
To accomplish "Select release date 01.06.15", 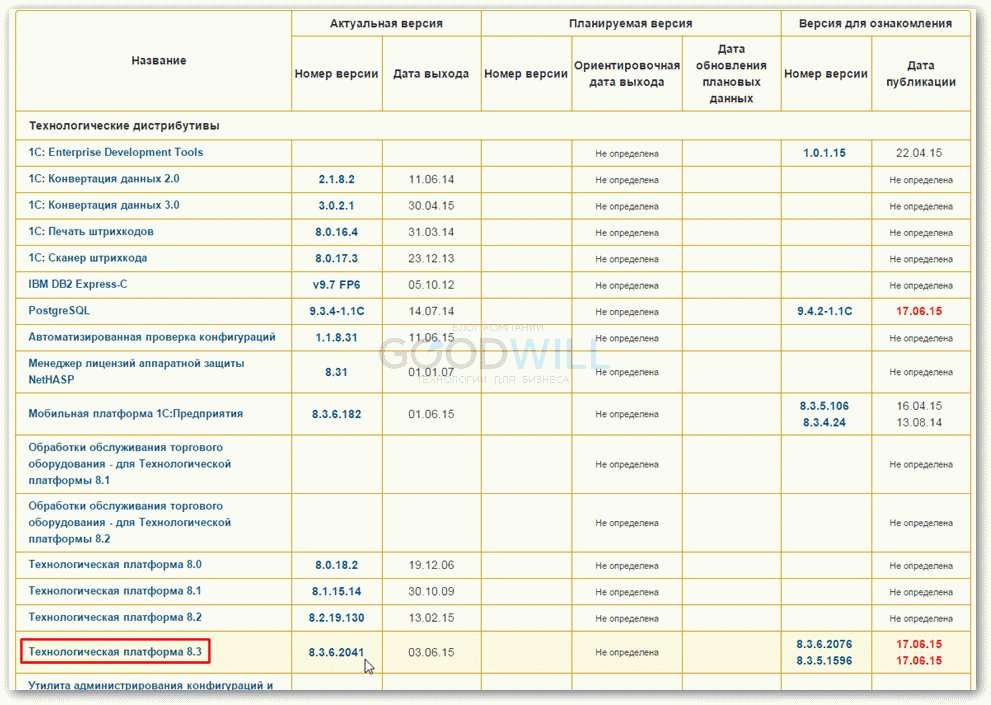I will (431, 415).
